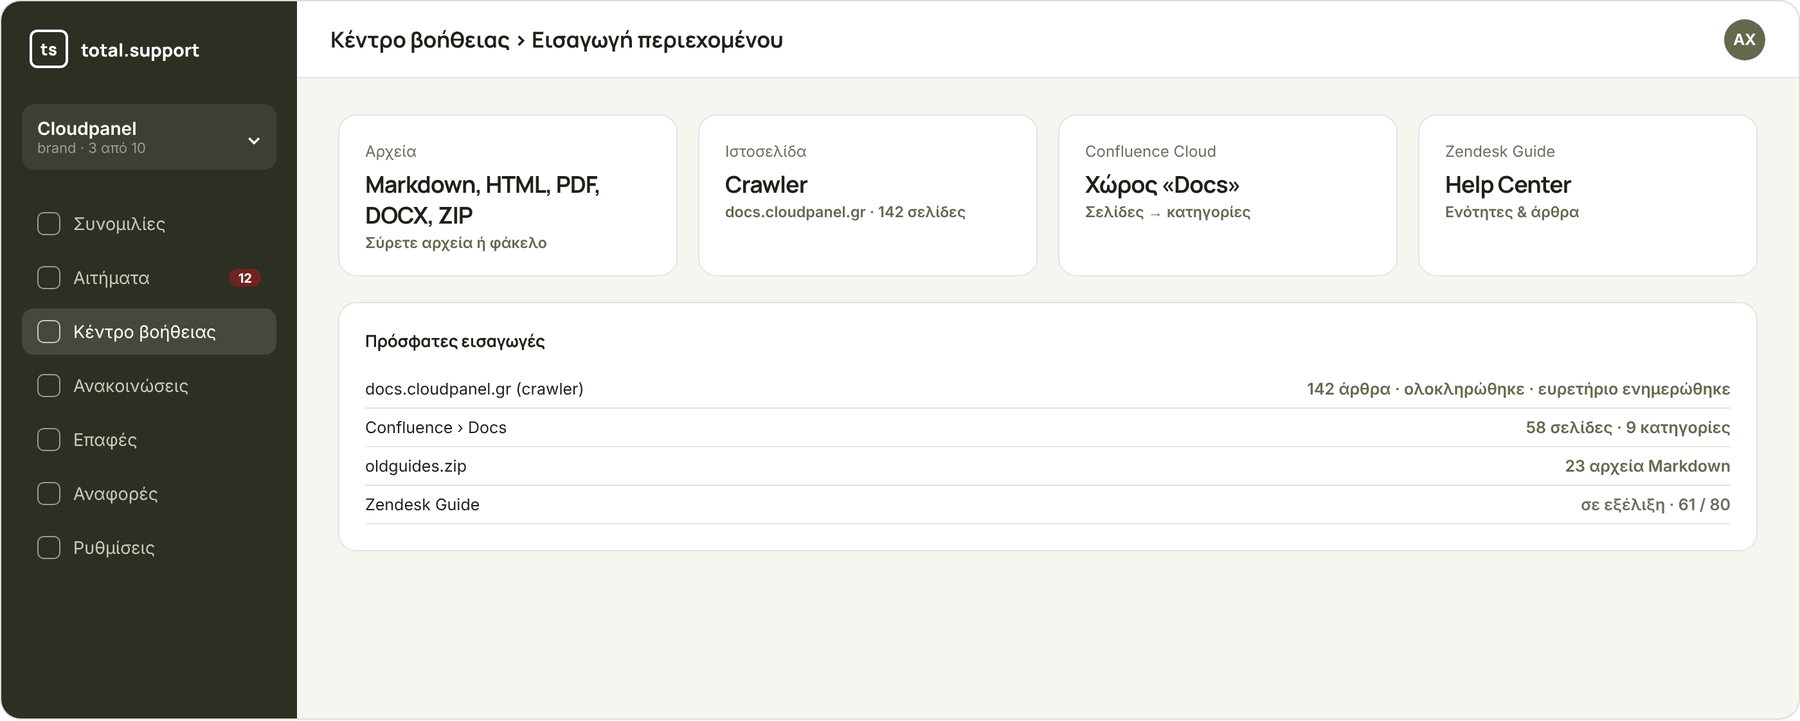Click the icon beside Ανακοινώσεις
1800x721 pixels.
(49, 386)
